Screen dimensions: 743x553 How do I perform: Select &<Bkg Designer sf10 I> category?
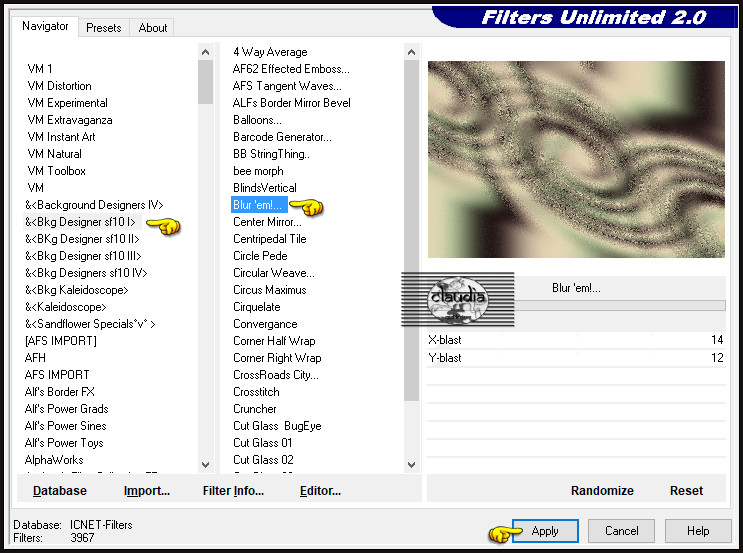[80, 222]
